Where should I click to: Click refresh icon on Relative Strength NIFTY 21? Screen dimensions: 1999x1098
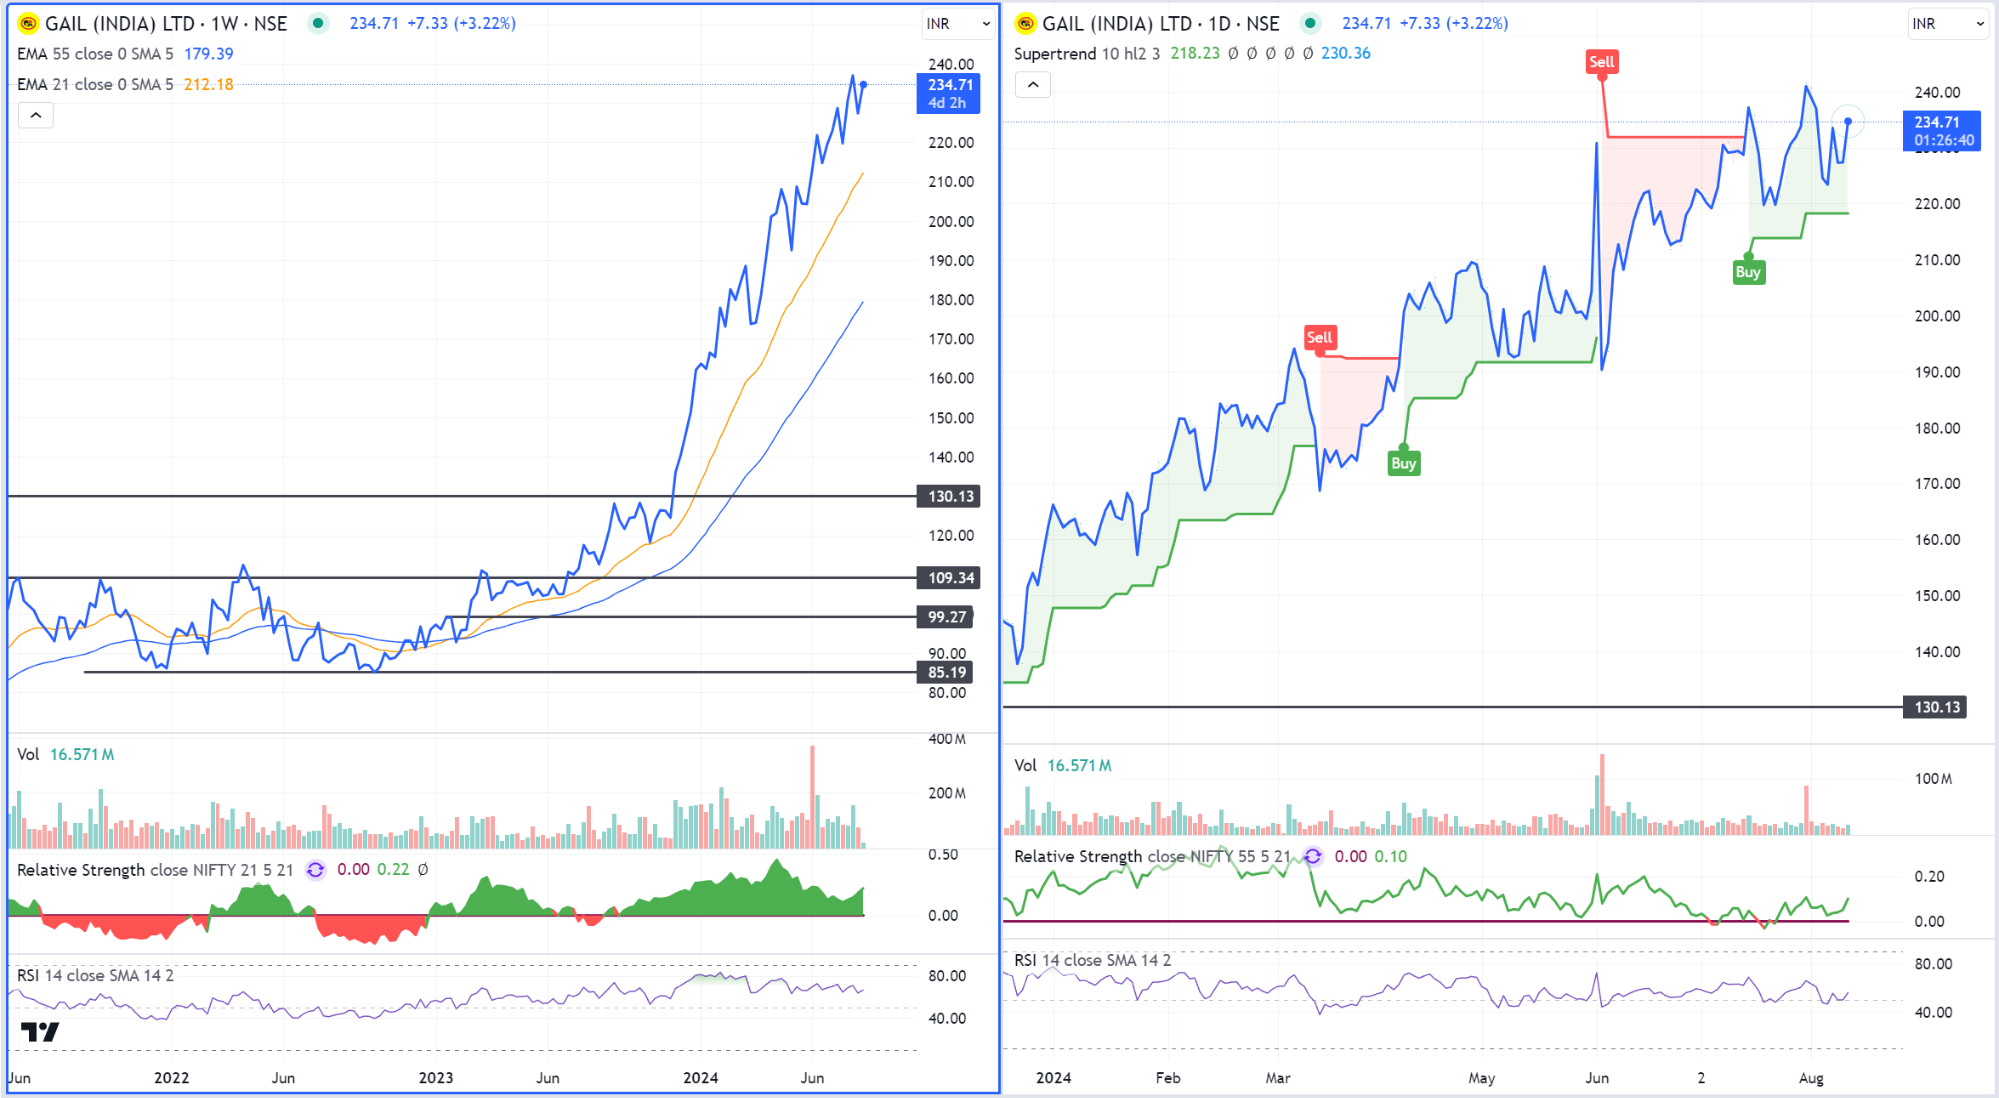point(315,870)
